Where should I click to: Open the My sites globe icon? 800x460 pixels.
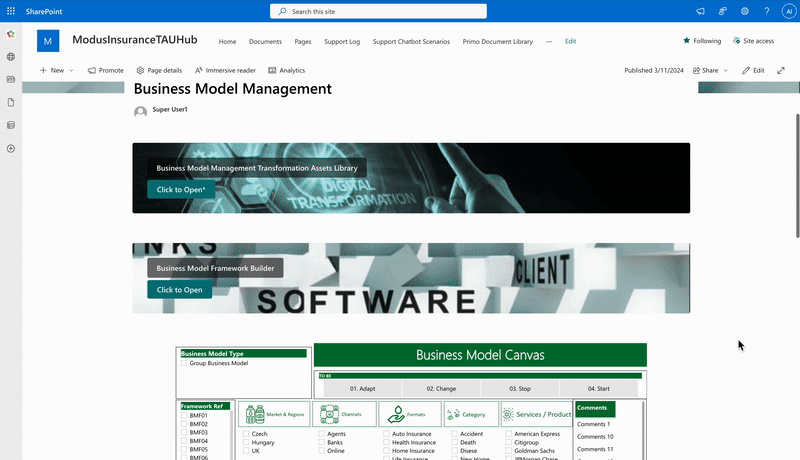[x=11, y=57]
